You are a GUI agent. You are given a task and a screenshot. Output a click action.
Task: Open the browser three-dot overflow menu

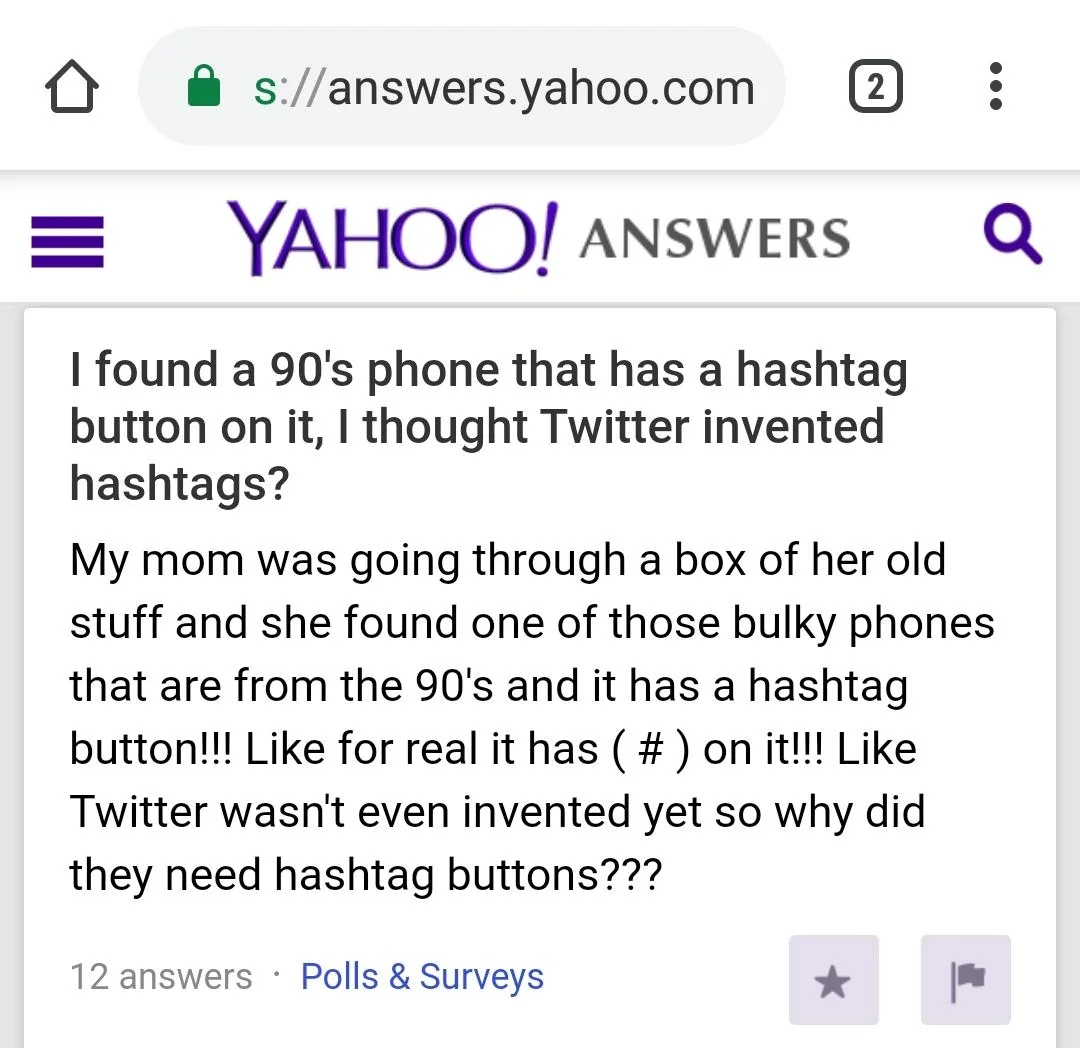[996, 87]
